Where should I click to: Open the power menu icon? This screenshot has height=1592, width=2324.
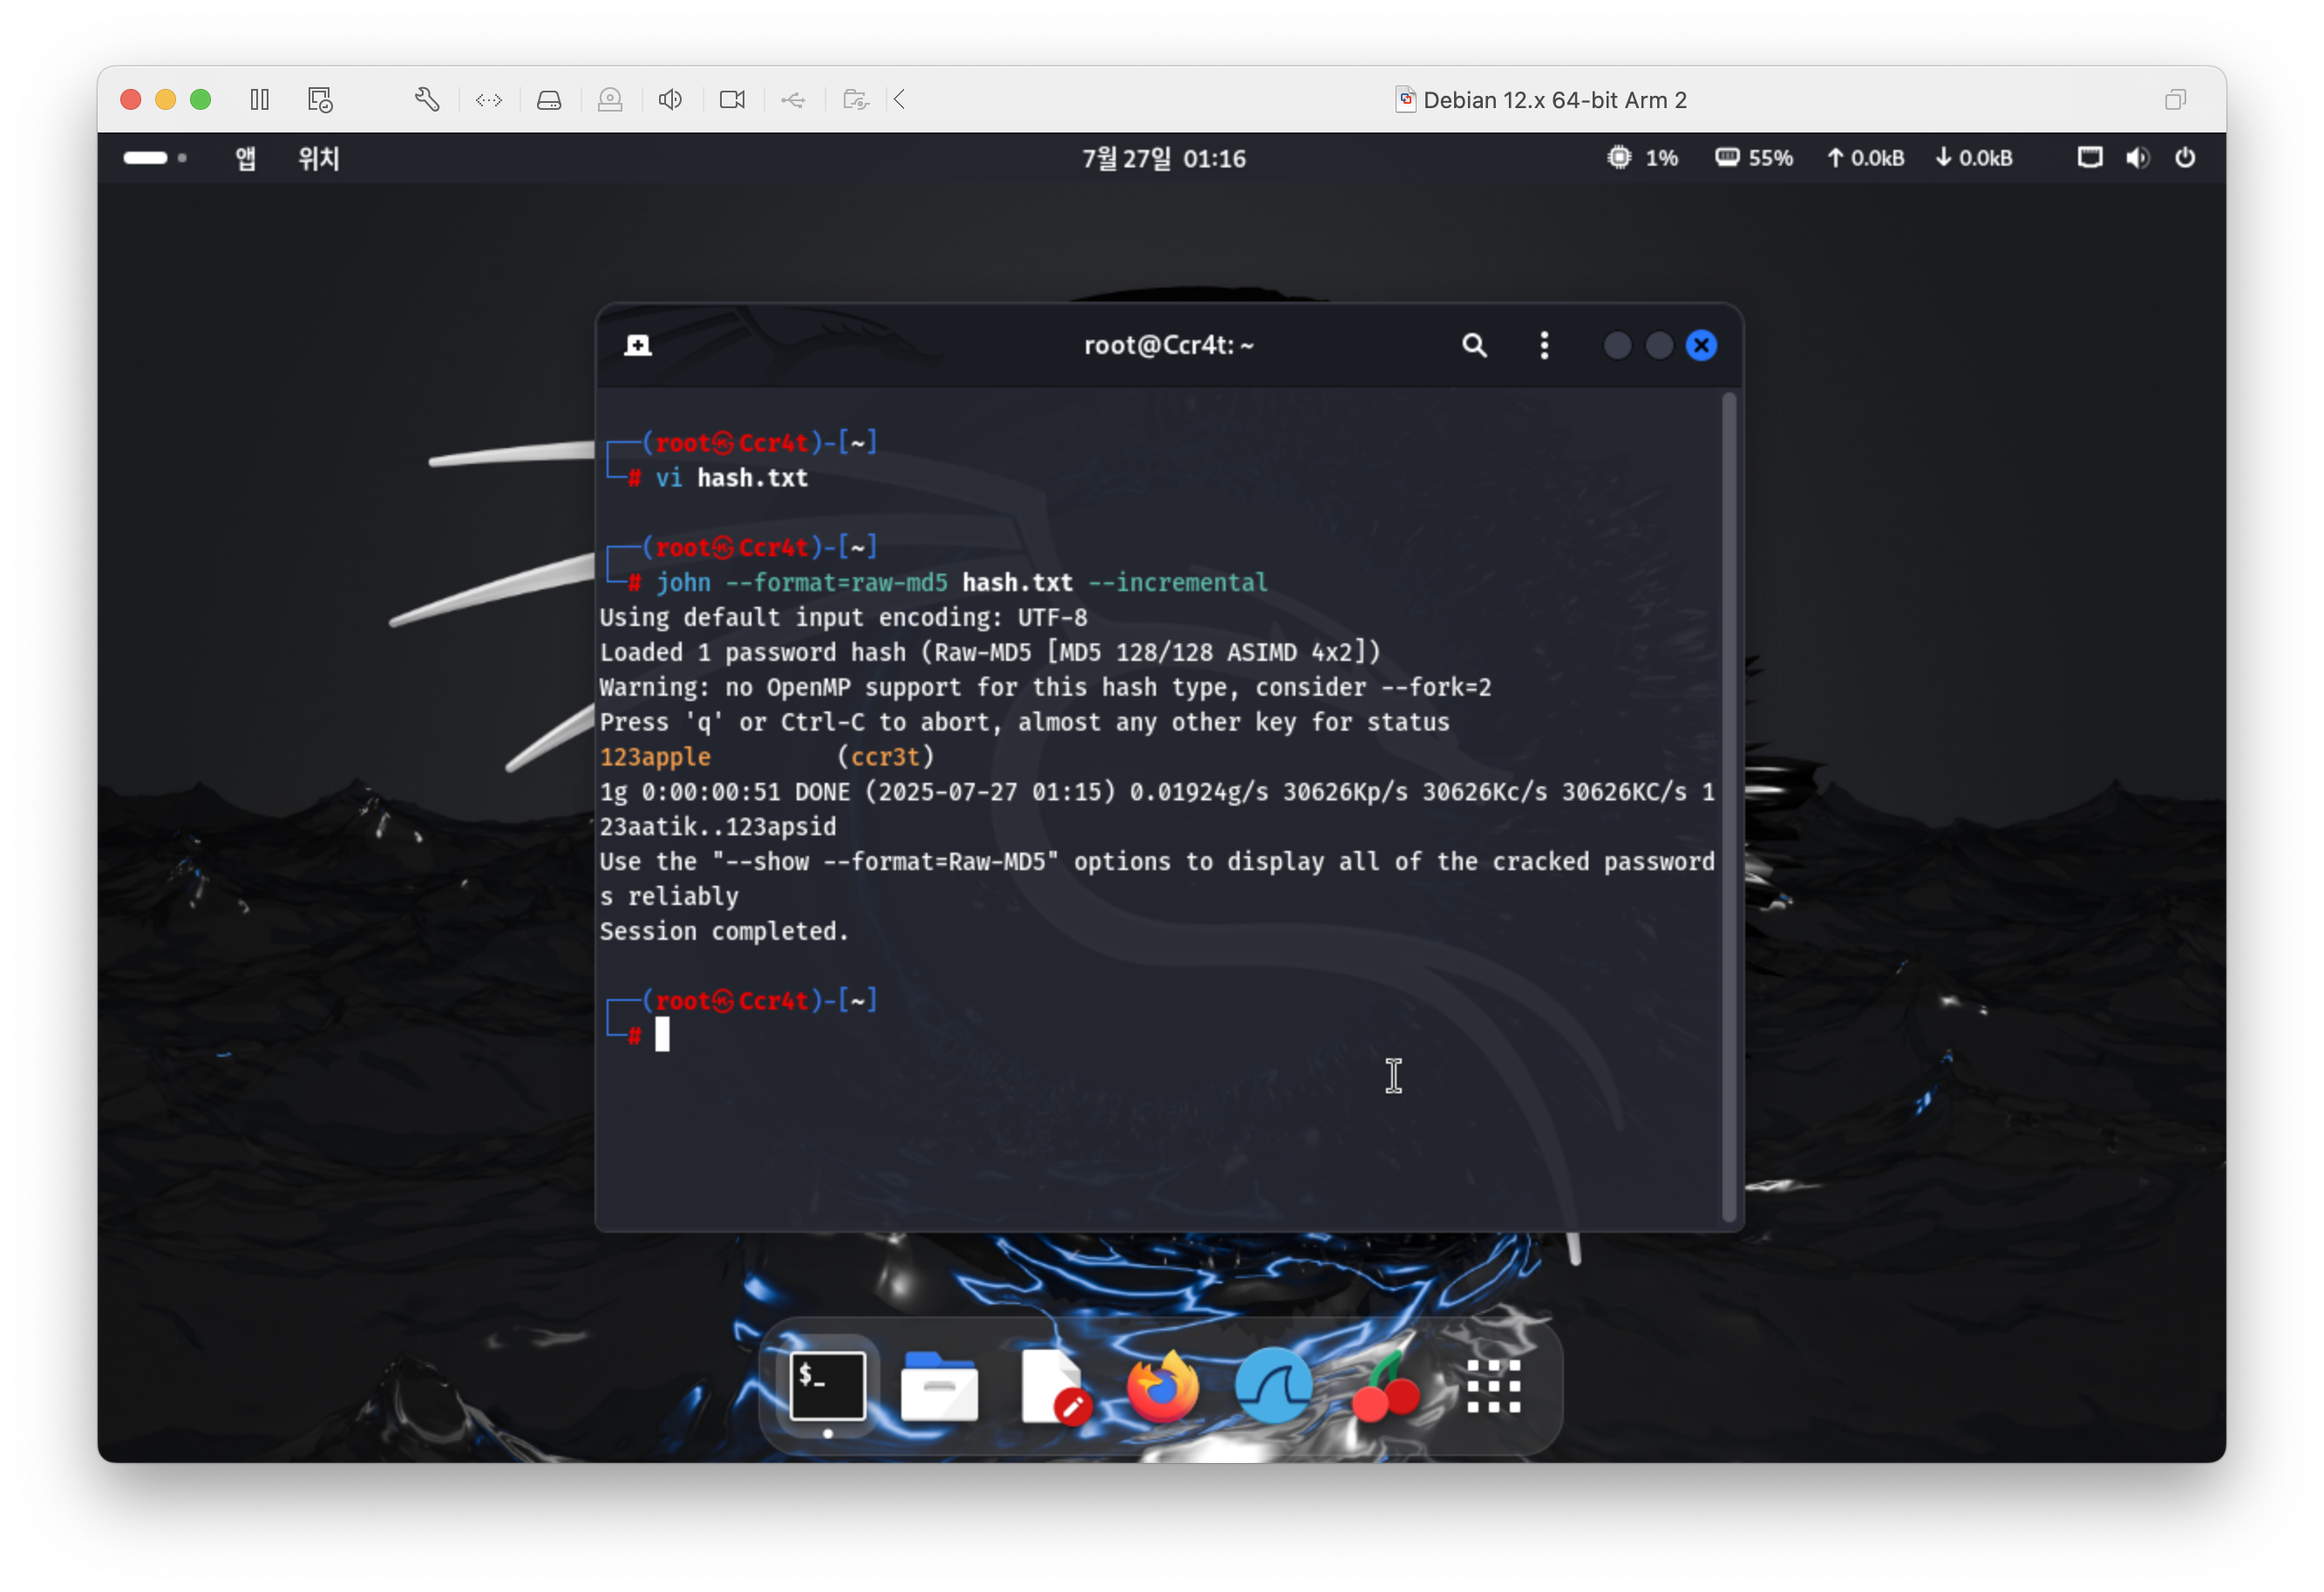tap(2185, 158)
